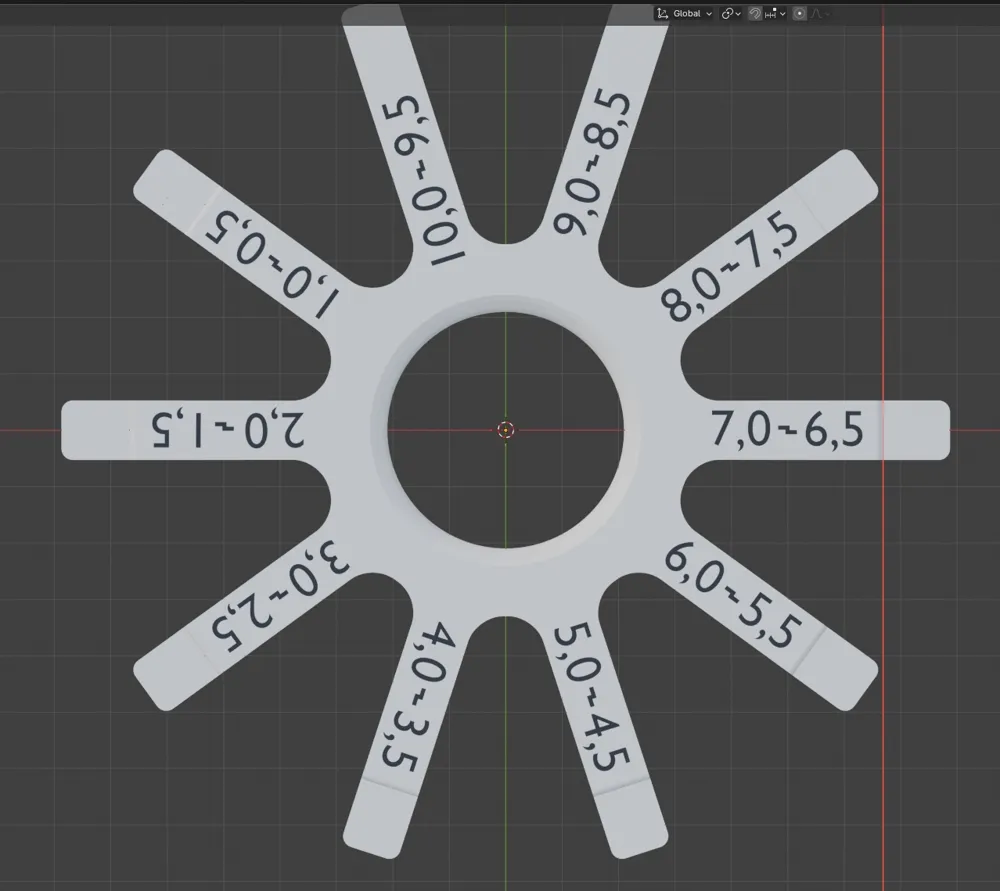
Task: Click the '8,0~7,5' label on the model
Action: [730, 267]
